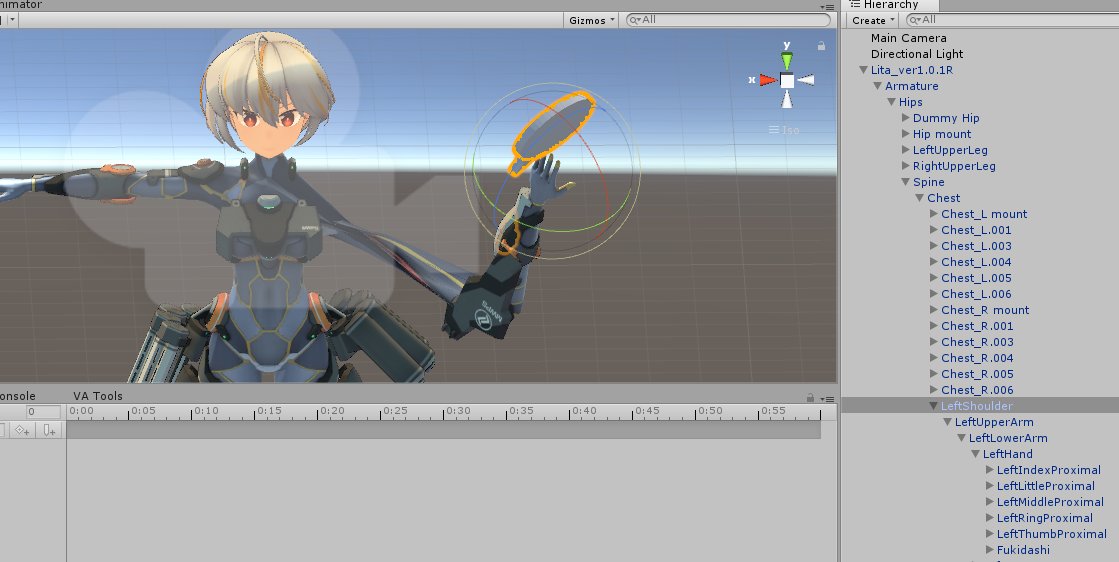Open the Create dropdown in Hierarchy

873,20
